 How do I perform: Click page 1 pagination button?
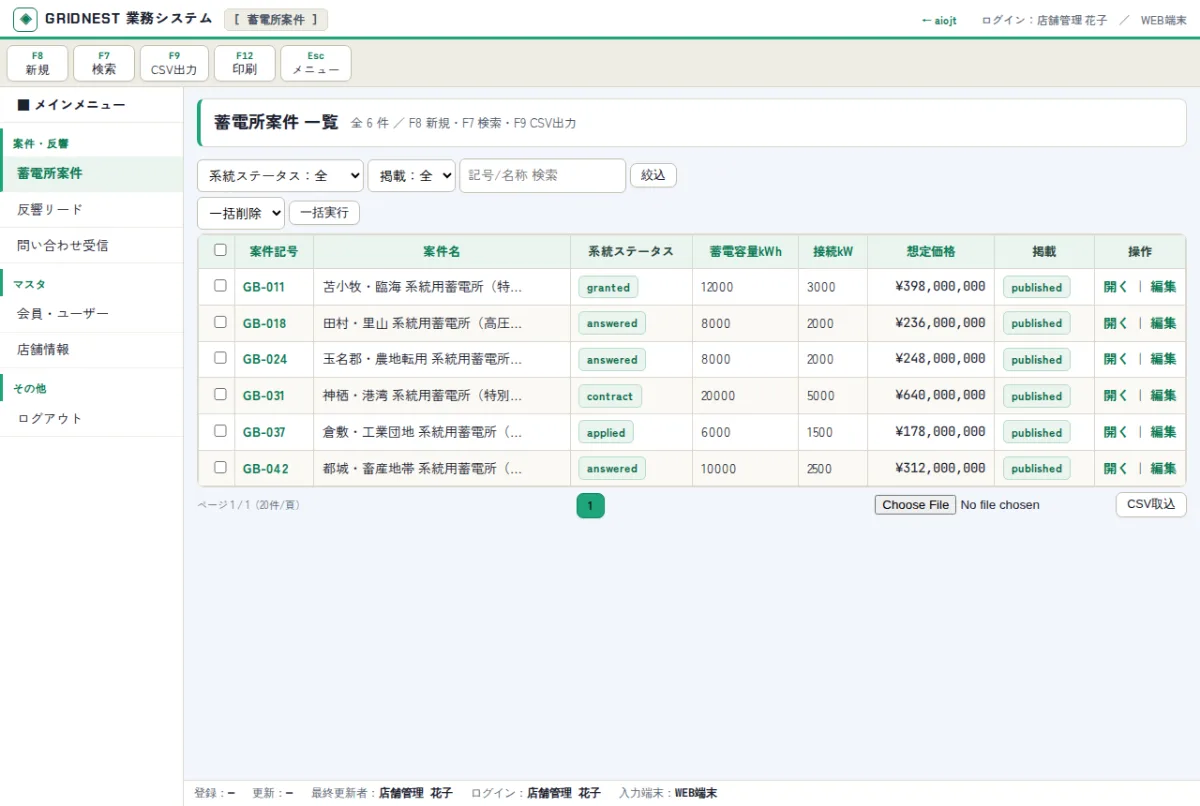[x=590, y=506]
